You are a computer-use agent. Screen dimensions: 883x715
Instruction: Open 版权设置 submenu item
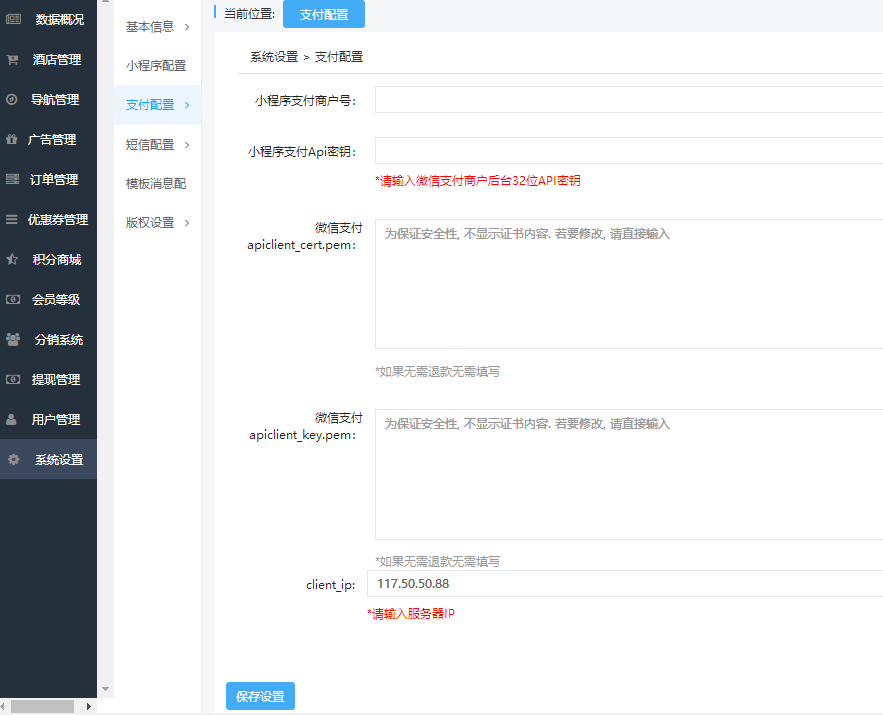point(150,223)
